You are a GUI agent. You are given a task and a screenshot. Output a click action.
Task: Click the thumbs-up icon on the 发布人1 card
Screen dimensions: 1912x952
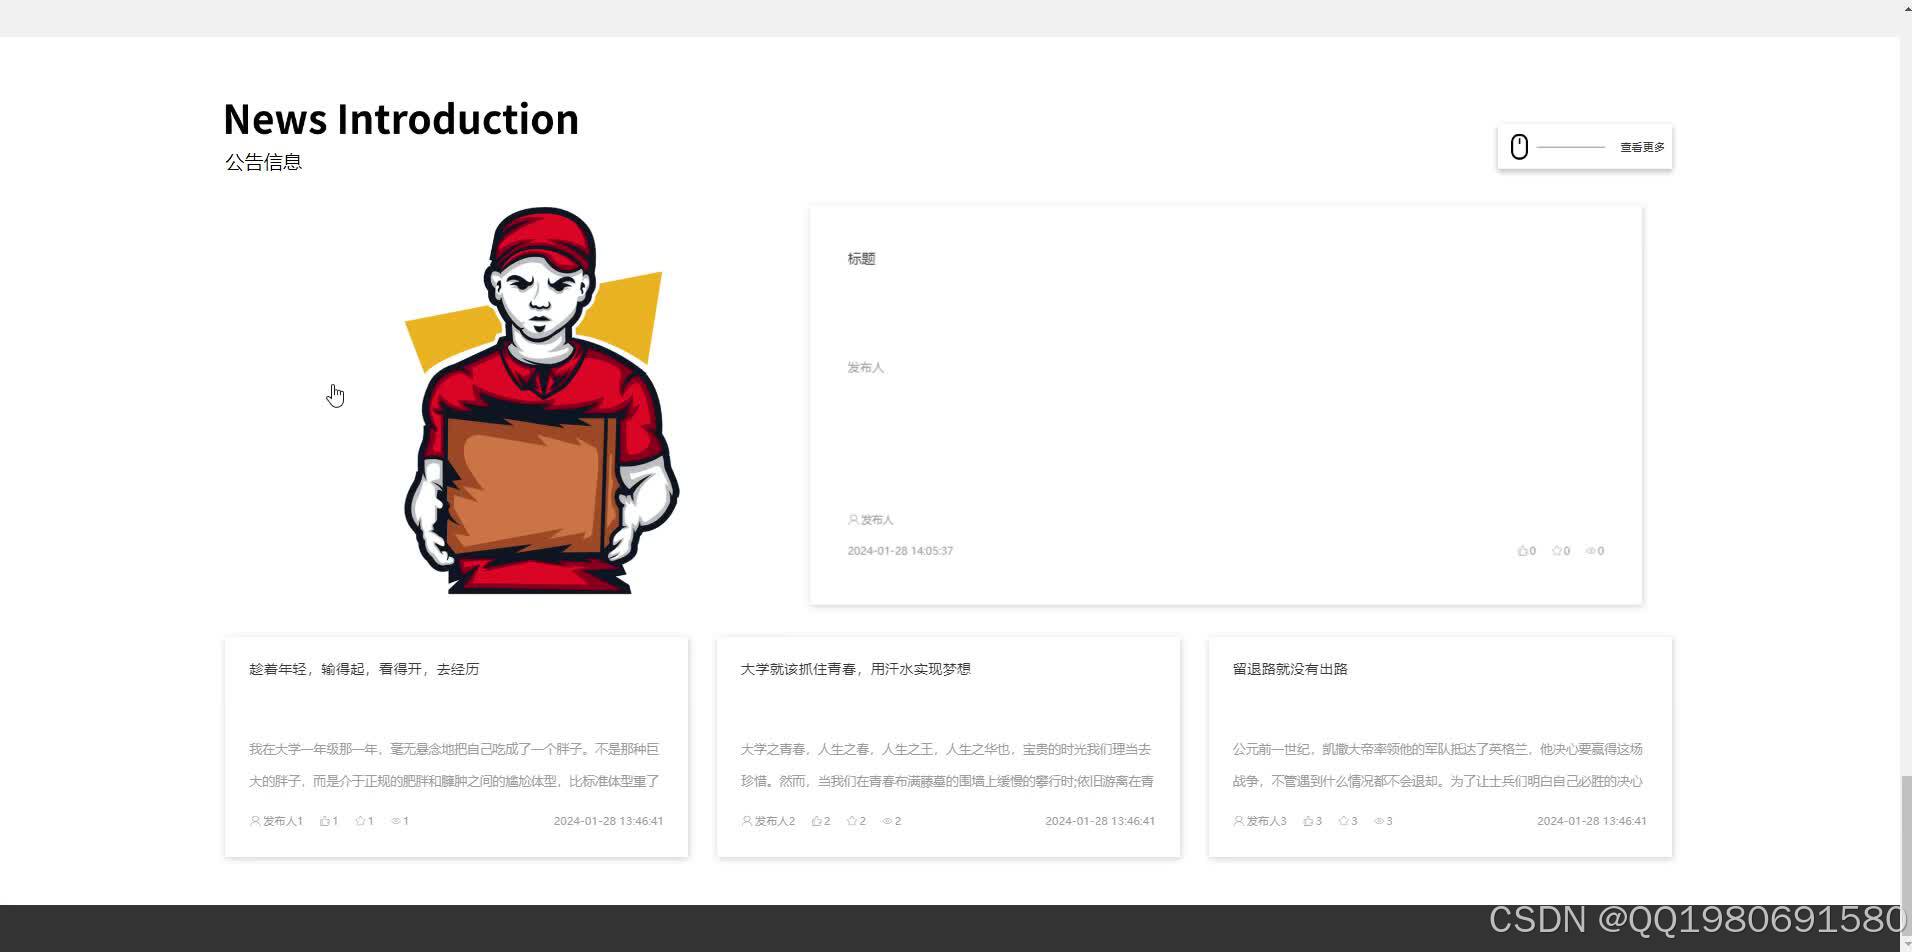[x=325, y=821]
